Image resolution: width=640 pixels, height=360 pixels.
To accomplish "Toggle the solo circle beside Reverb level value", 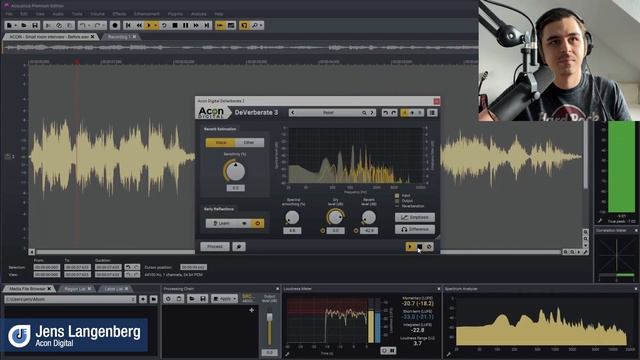I will pyautogui.click(x=356, y=231).
